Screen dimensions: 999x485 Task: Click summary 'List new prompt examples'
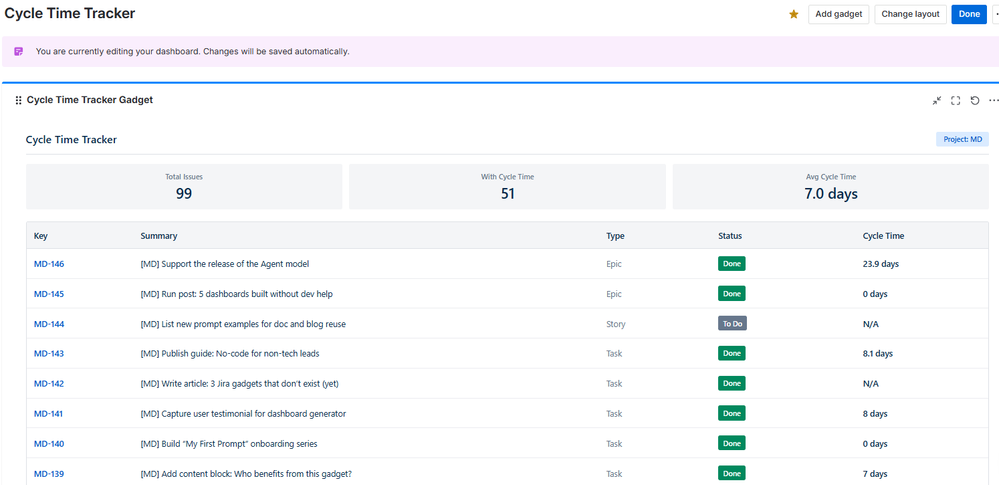[x=243, y=324]
